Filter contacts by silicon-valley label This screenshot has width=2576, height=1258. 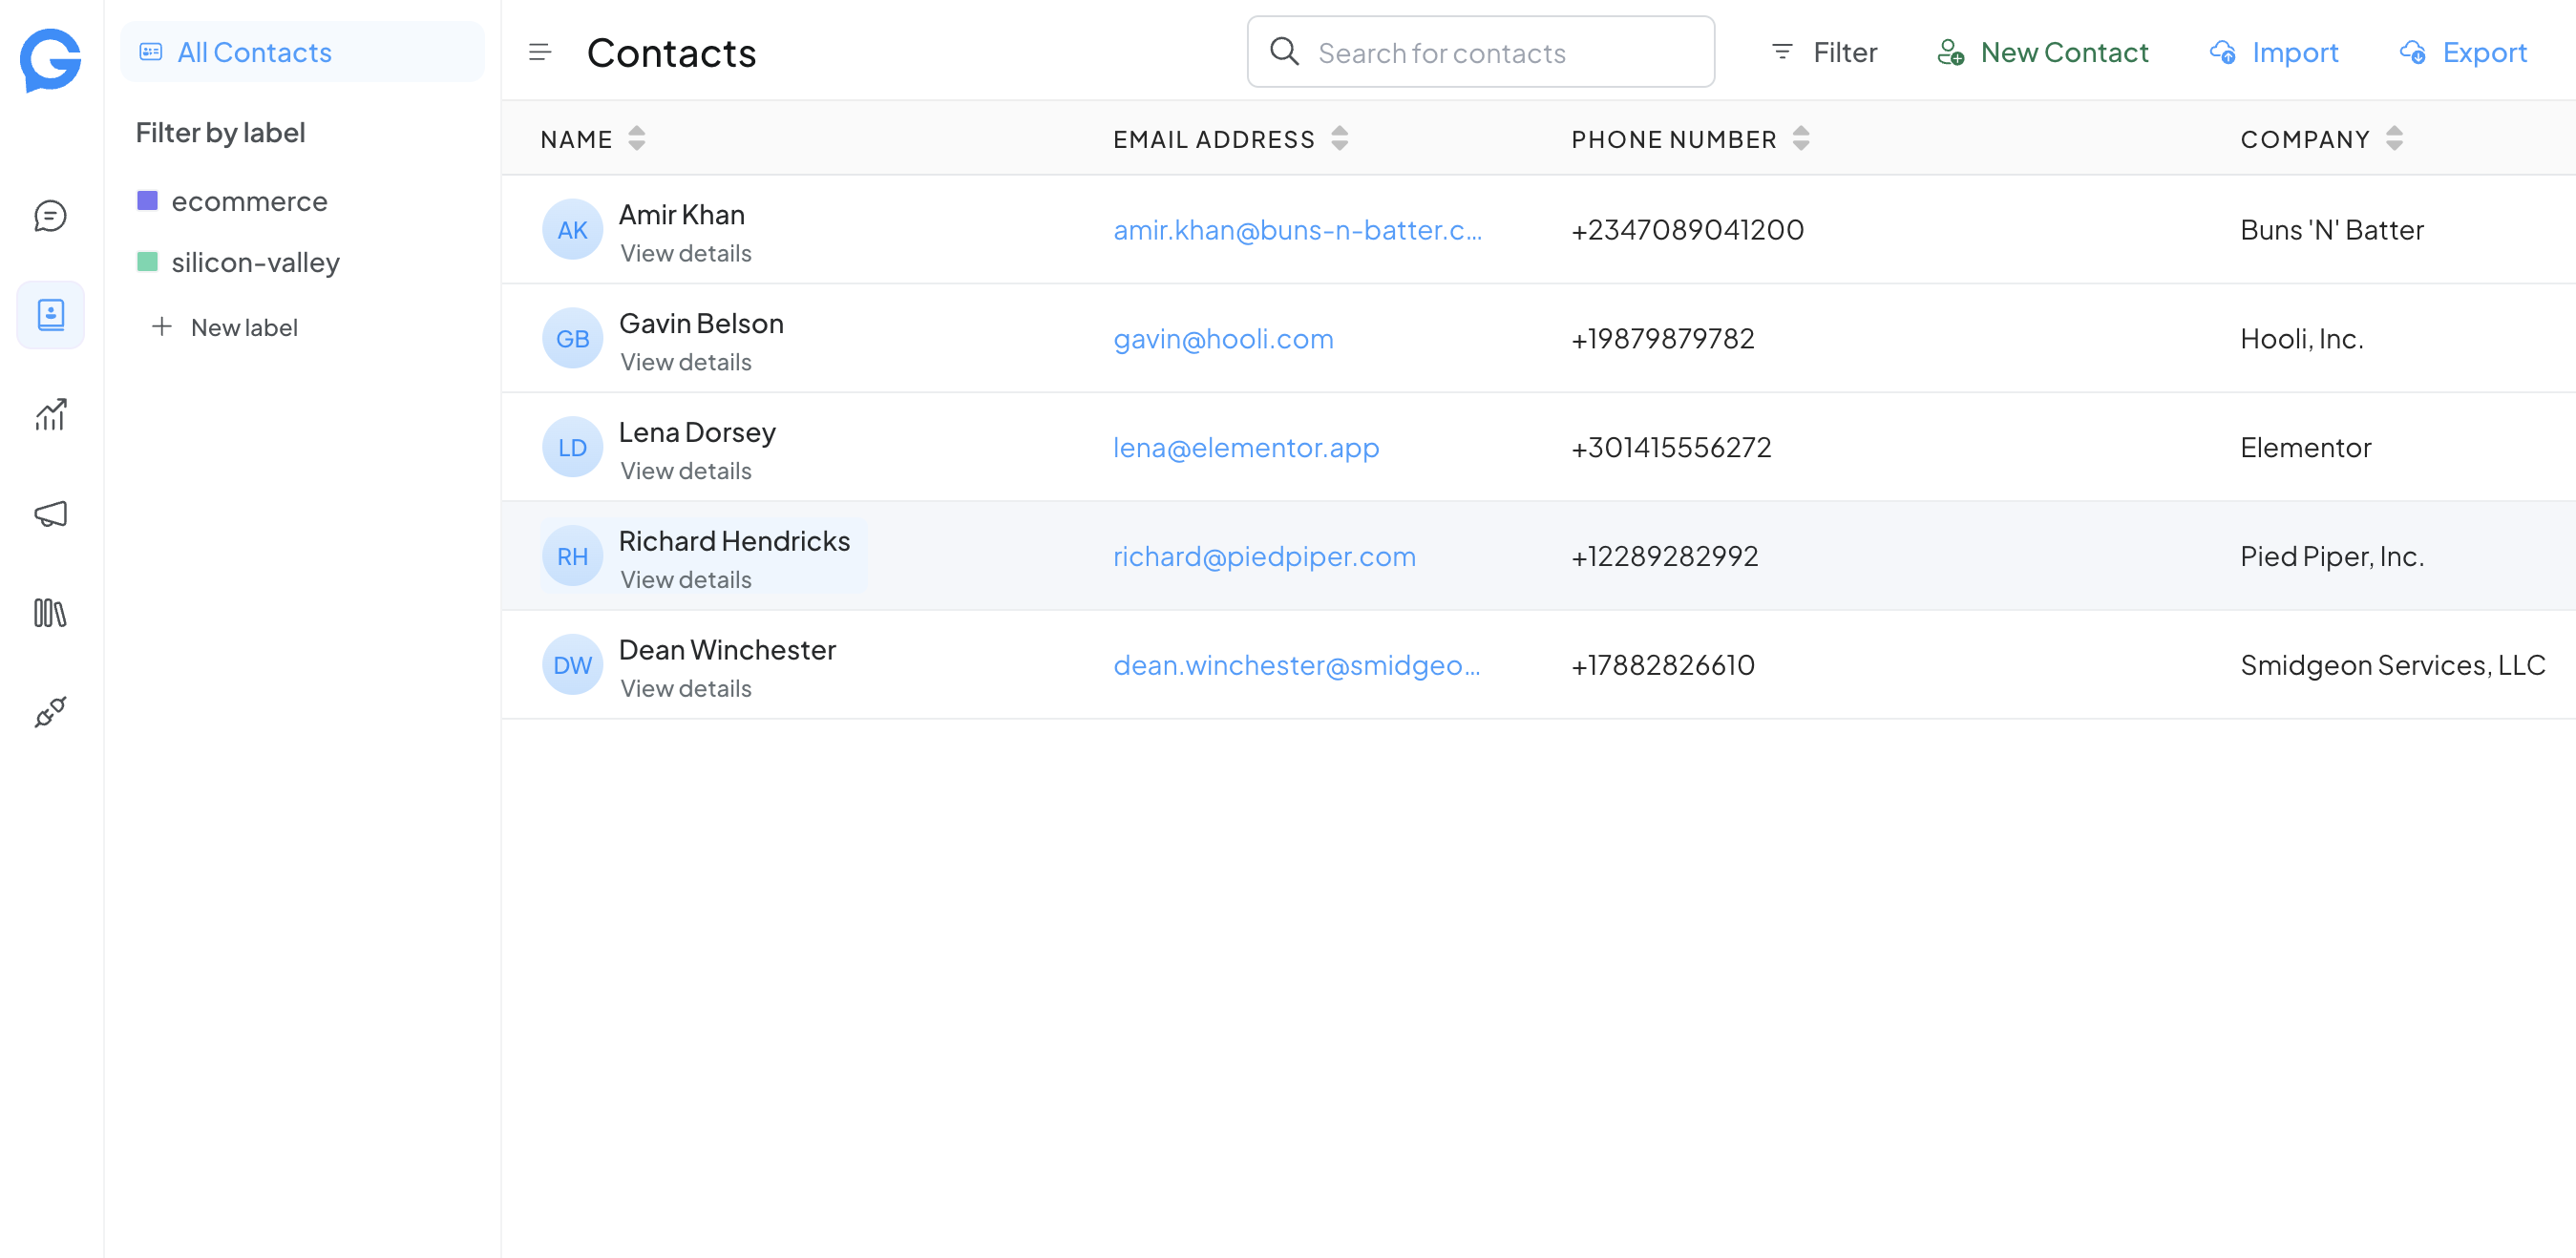click(x=256, y=262)
